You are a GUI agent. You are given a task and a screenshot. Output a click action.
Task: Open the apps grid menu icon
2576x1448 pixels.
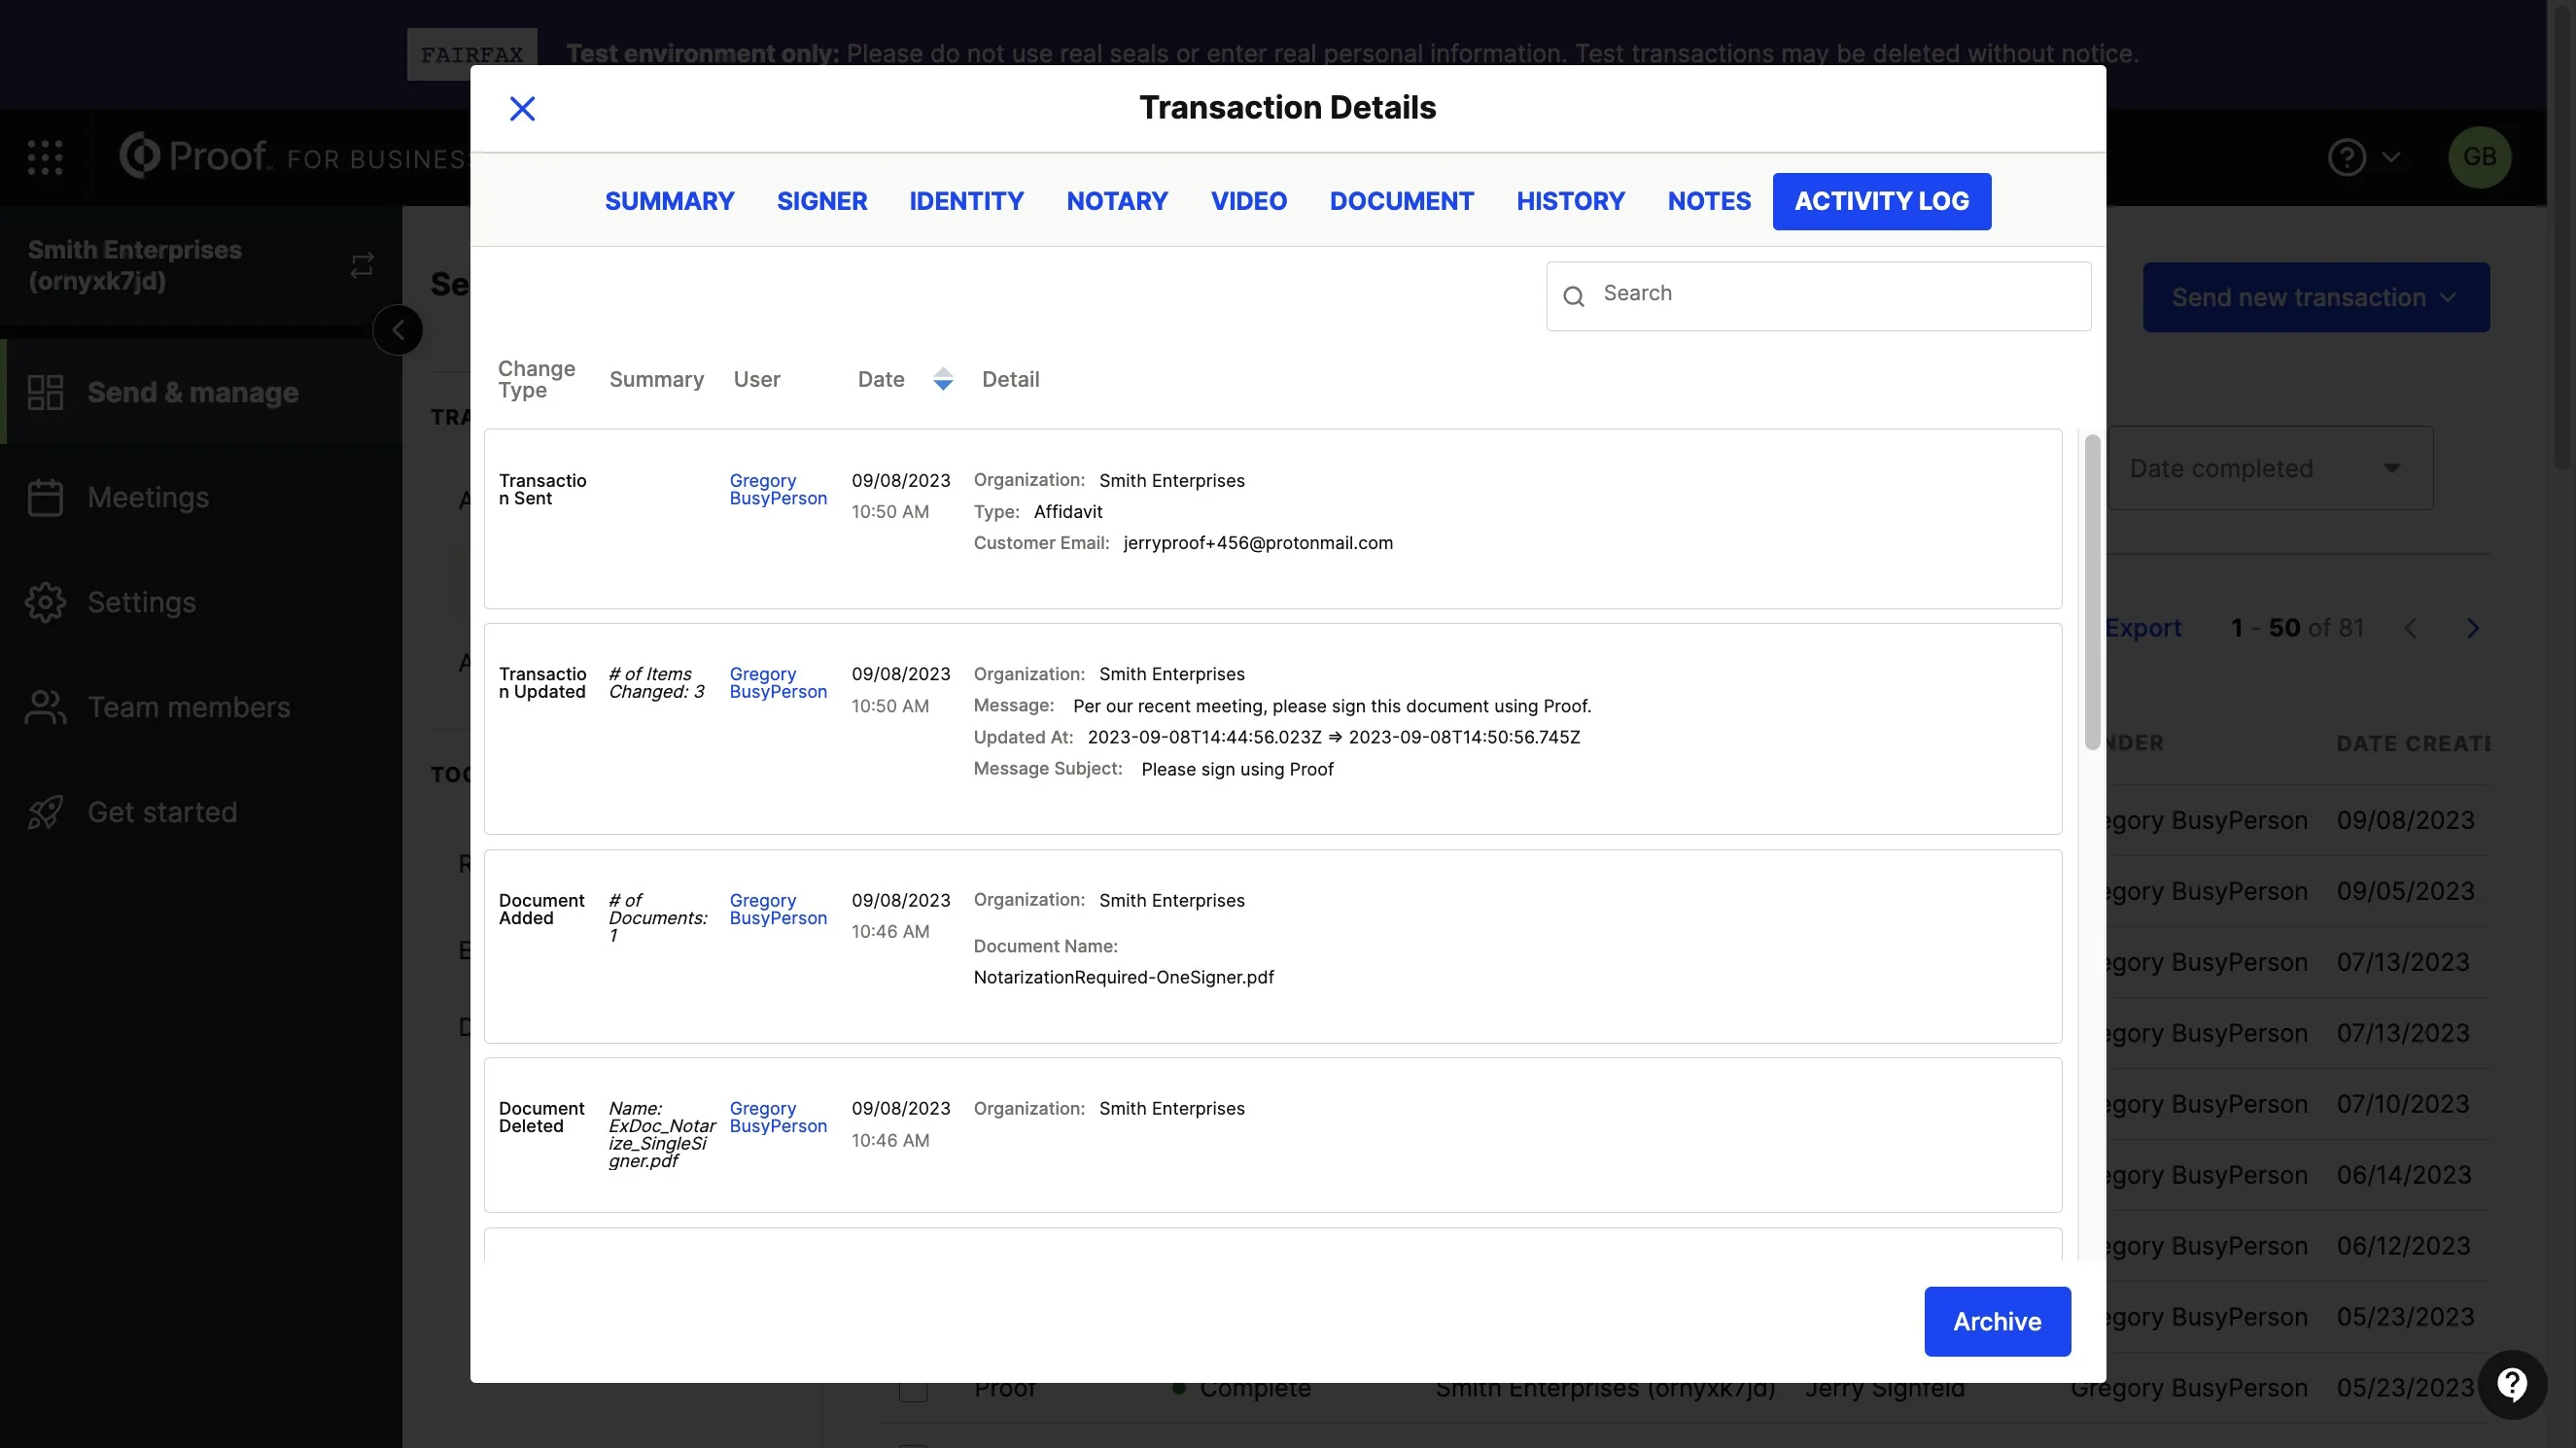(45, 157)
